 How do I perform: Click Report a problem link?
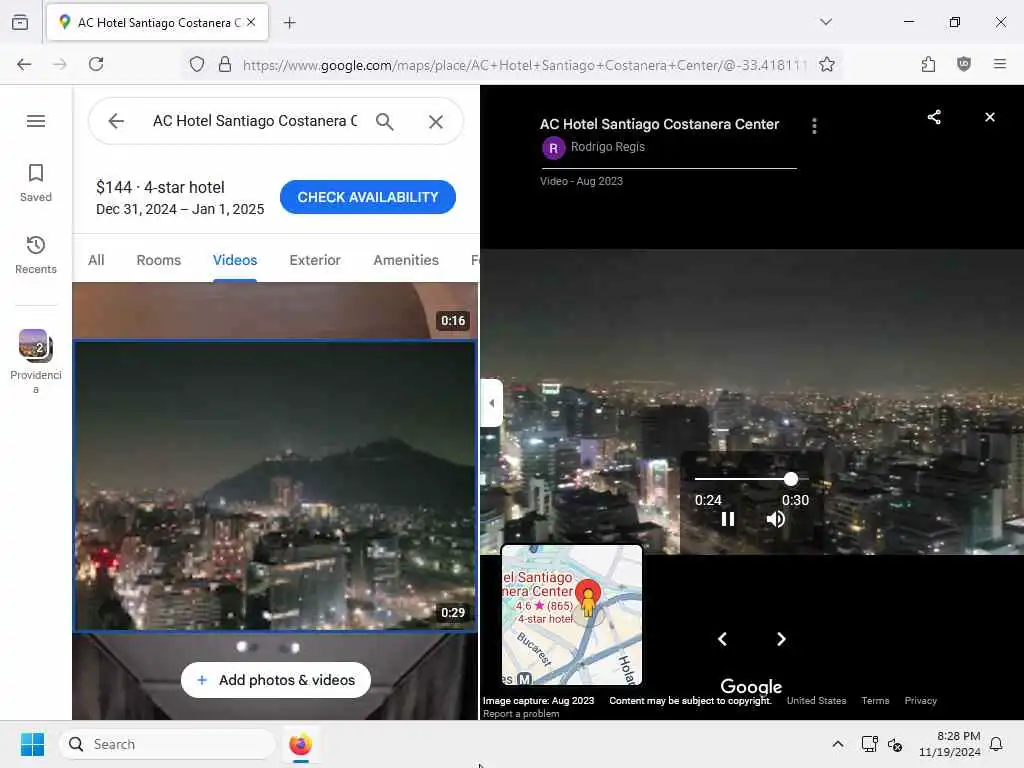[x=521, y=714]
